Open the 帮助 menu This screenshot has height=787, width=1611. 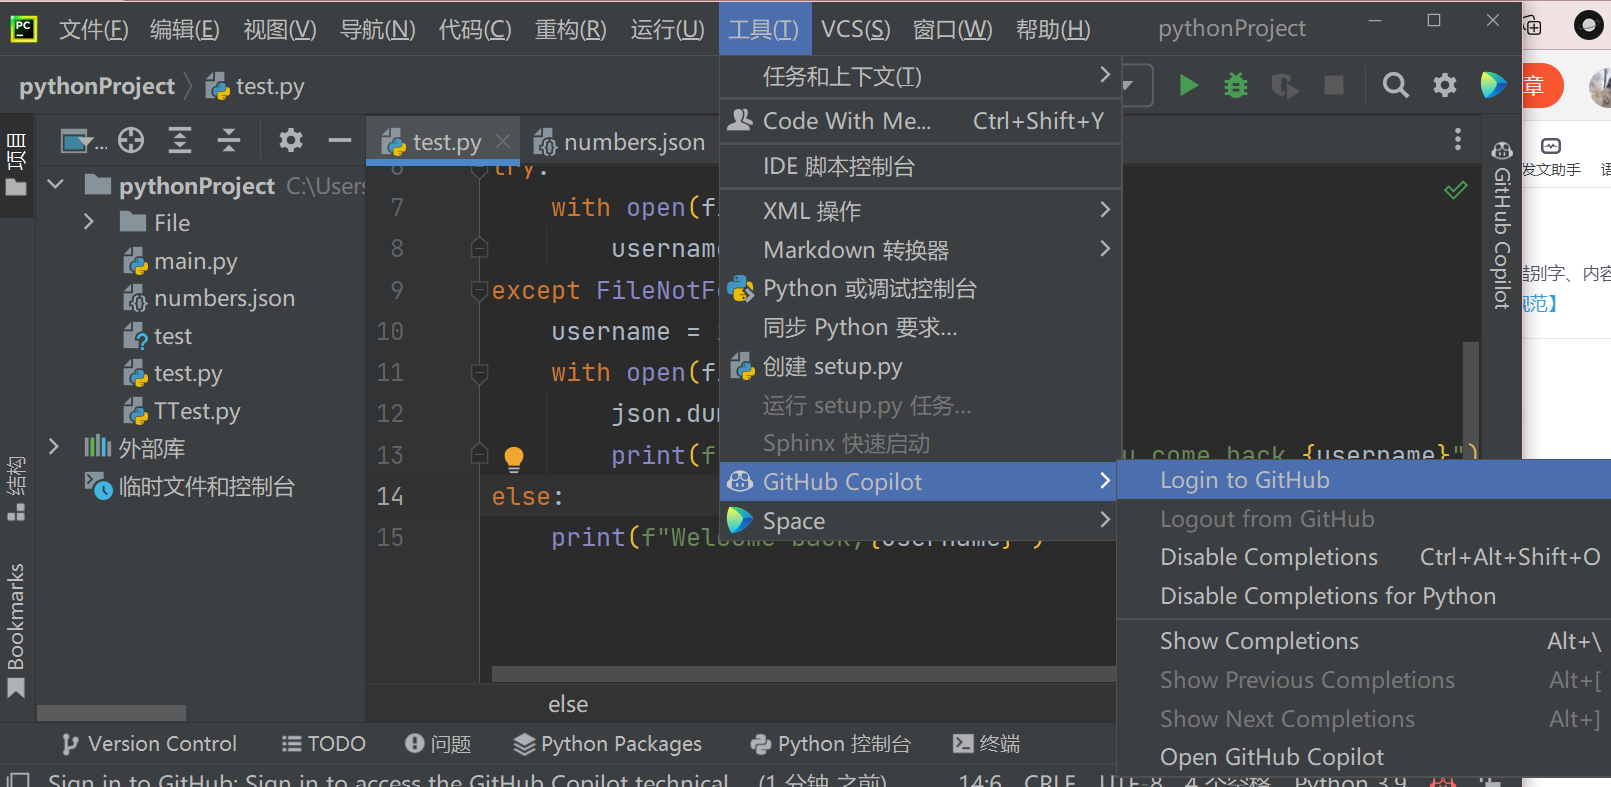point(1053,29)
